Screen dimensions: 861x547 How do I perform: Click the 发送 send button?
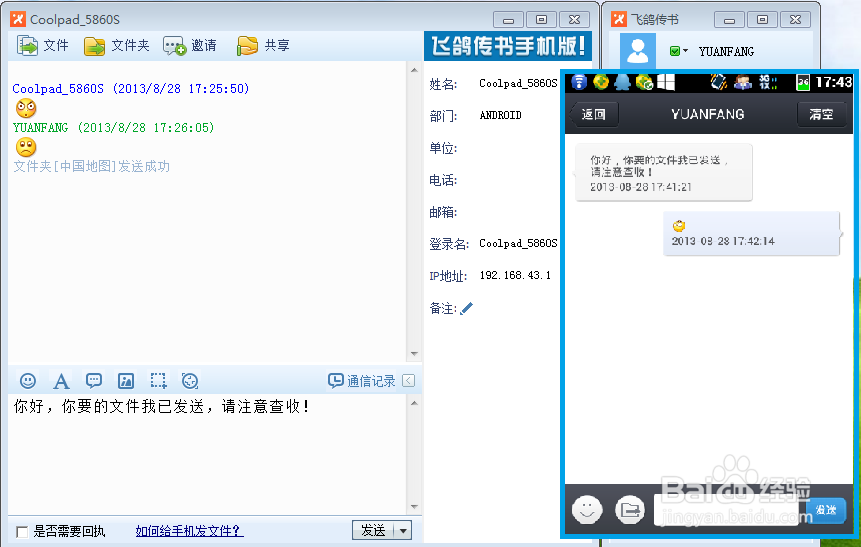point(373,530)
